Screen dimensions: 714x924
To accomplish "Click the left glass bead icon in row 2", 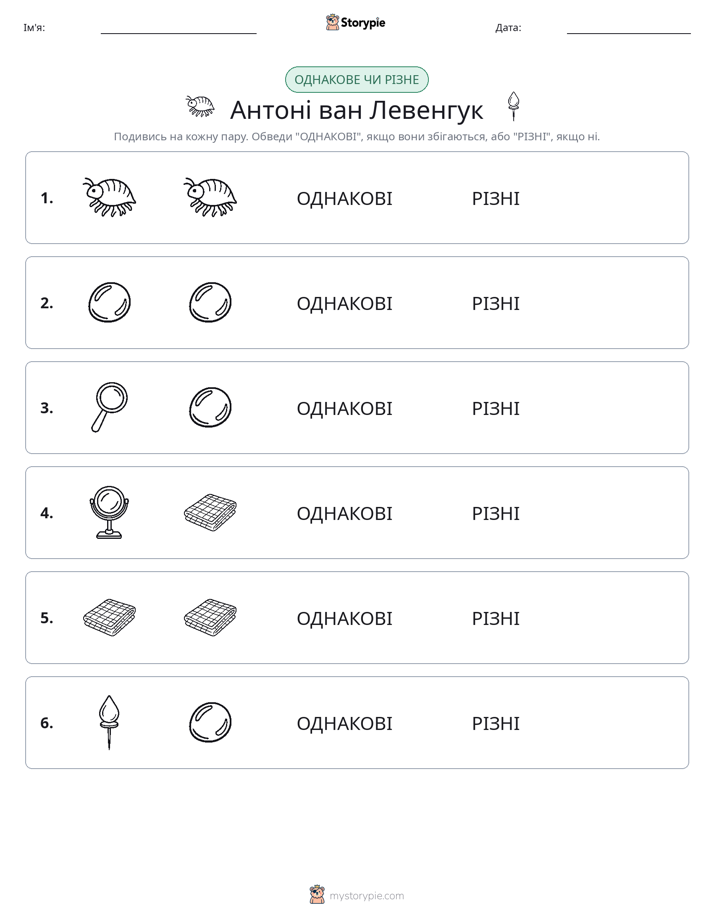I will click(x=110, y=302).
